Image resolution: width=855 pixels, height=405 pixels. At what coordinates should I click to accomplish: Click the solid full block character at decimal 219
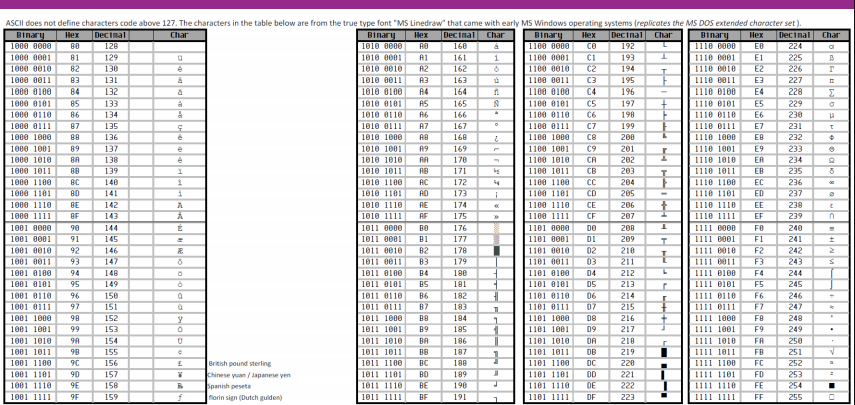click(663, 353)
